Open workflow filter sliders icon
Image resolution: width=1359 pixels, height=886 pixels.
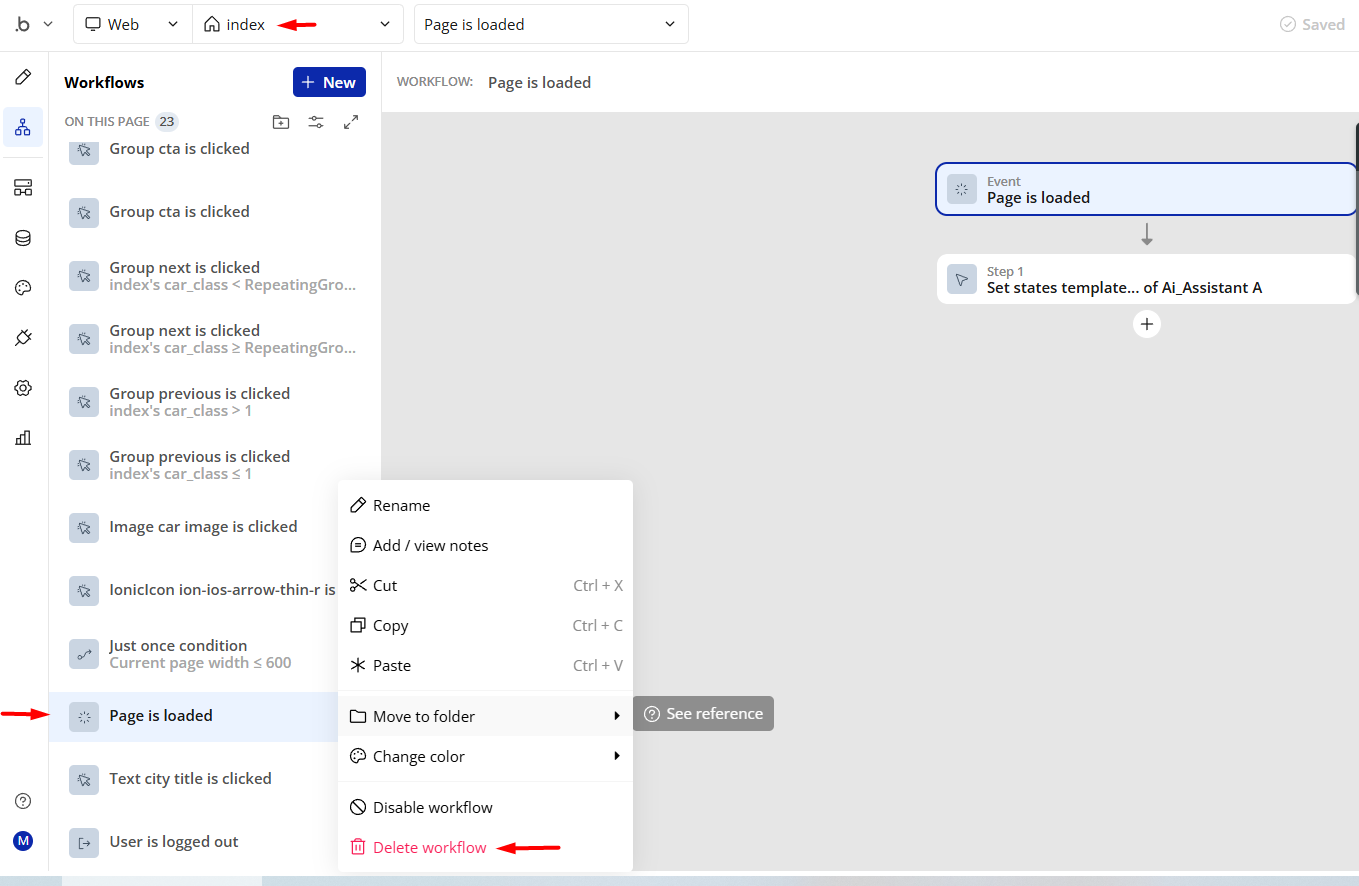pos(316,122)
